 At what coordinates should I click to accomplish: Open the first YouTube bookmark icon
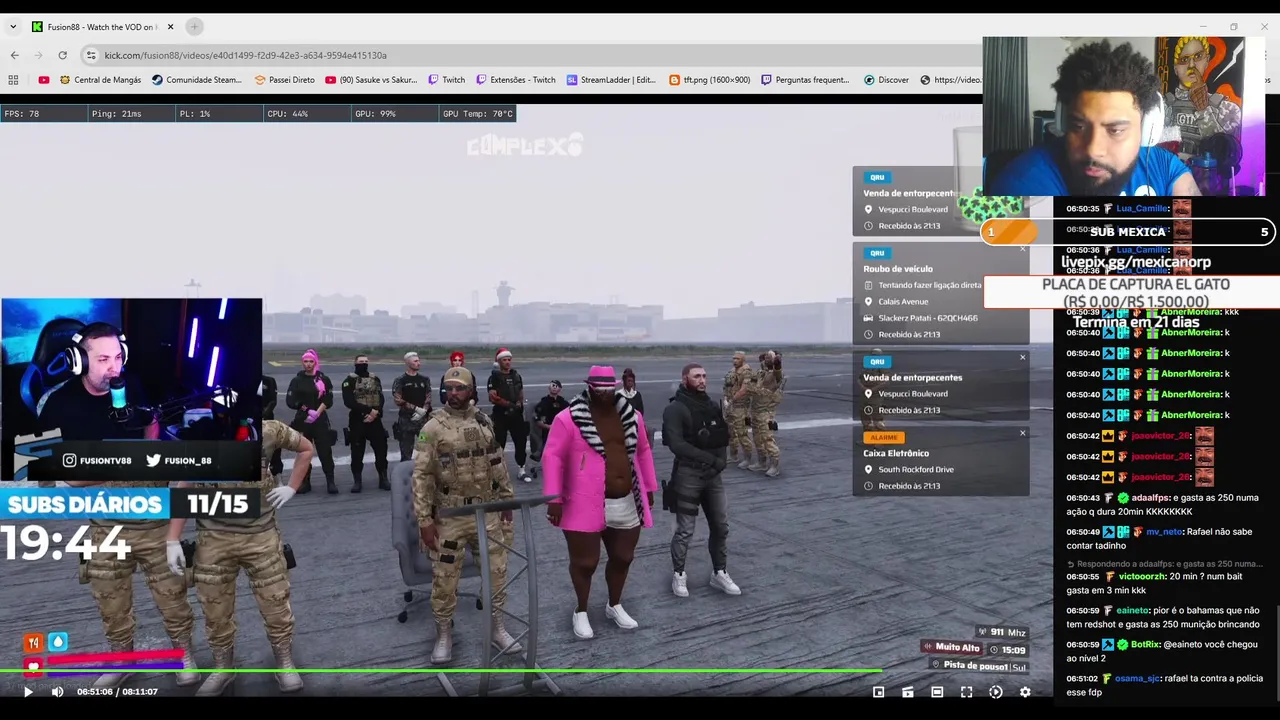point(43,80)
